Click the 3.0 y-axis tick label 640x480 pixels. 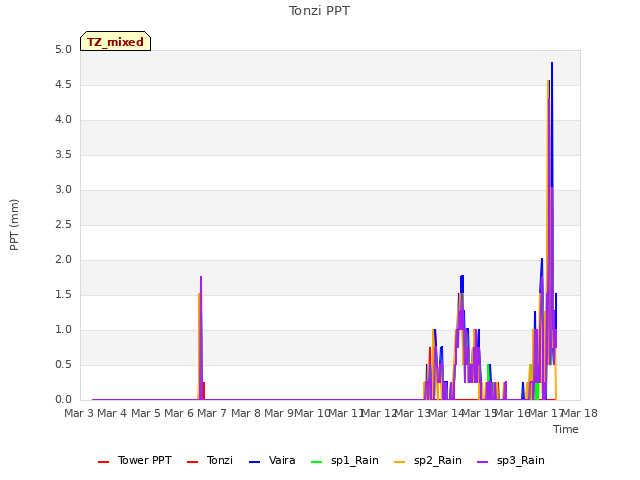(63, 190)
